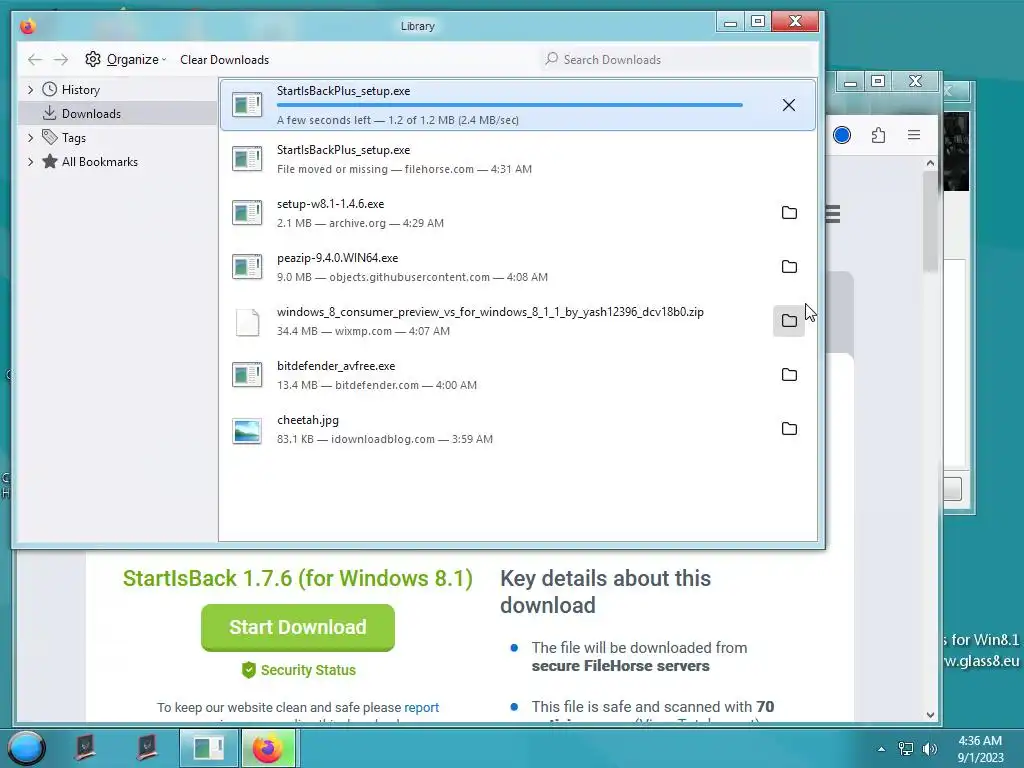Open the second pinned taskbar app icon
Screen dimensions: 1024x768
[x=147, y=748]
